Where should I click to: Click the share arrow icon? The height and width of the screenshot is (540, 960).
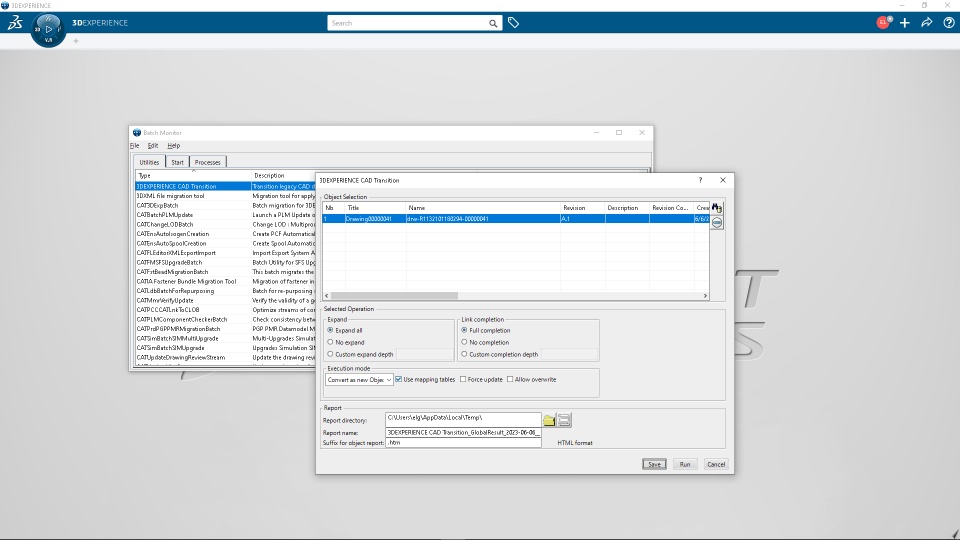pos(927,23)
